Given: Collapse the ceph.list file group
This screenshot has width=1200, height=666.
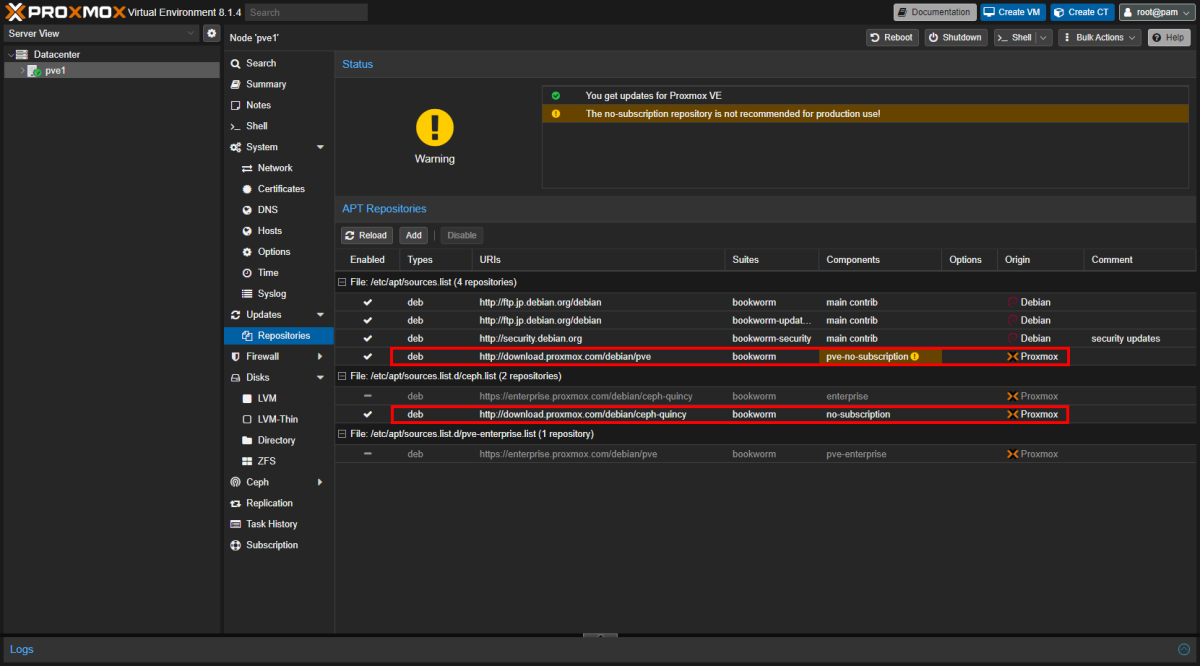Looking at the screenshot, I should (342, 376).
